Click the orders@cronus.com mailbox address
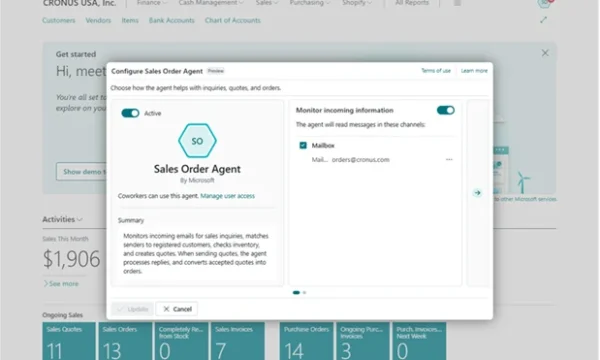The height and width of the screenshot is (360, 600). pyautogui.click(x=360, y=160)
